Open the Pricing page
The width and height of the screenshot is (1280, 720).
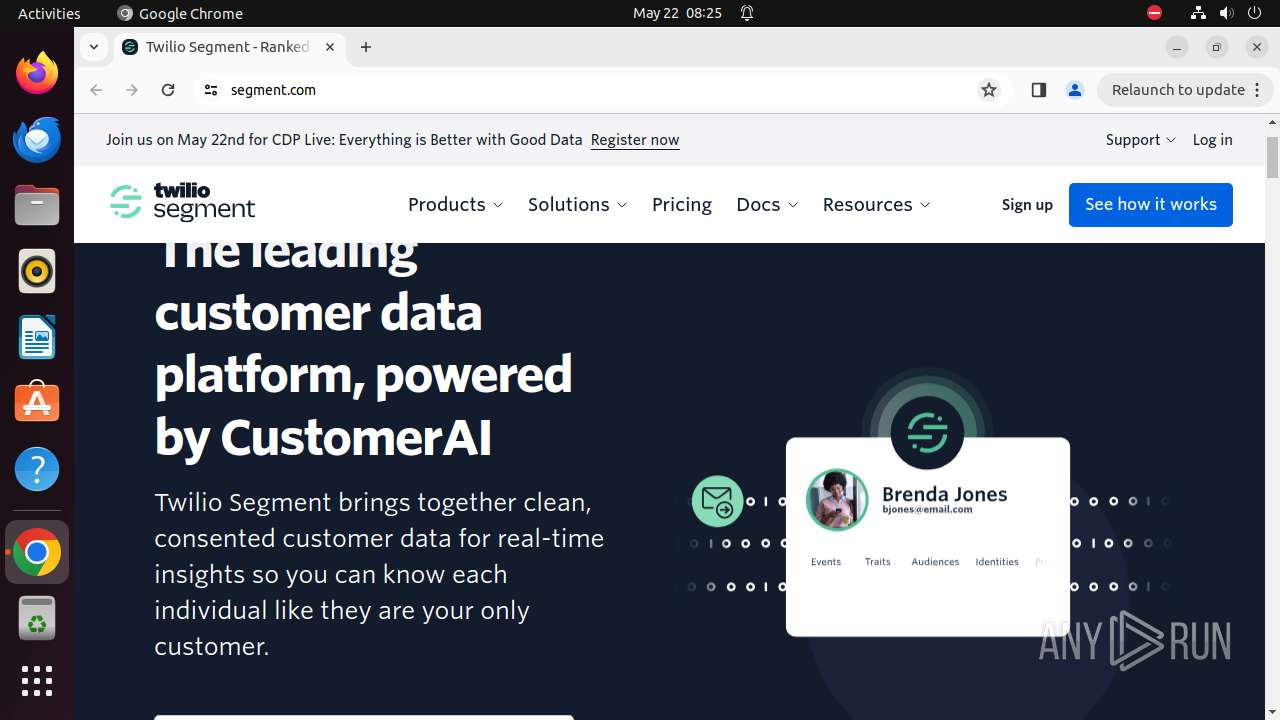click(x=682, y=204)
